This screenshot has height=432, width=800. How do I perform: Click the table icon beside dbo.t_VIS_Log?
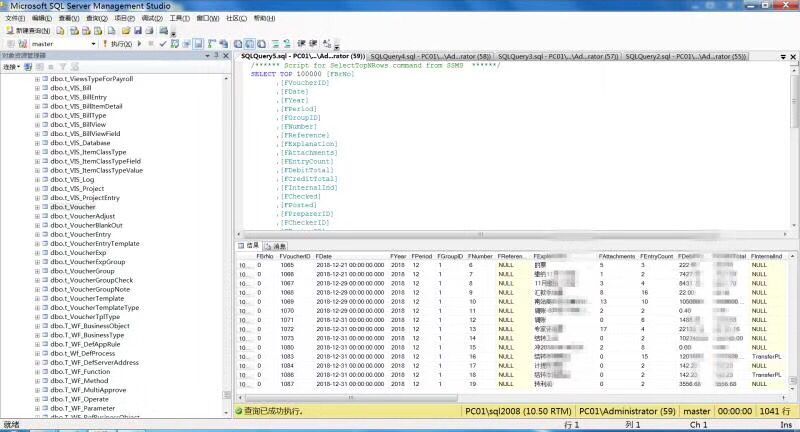pos(44,180)
